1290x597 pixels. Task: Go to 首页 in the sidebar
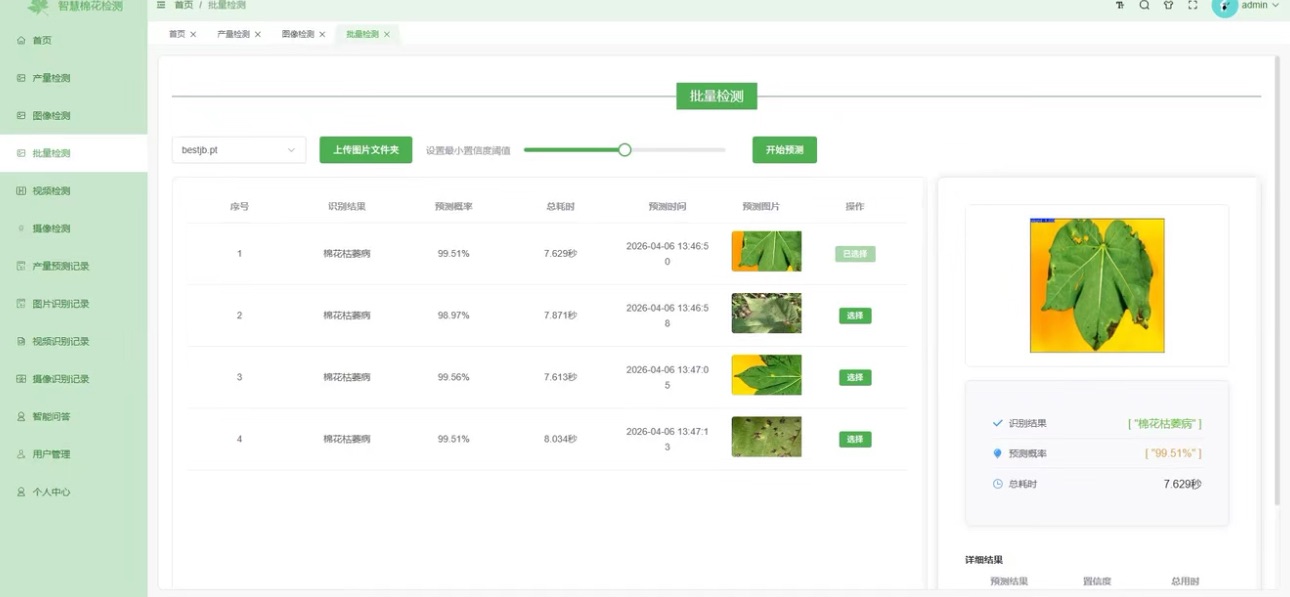coord(74,40)
